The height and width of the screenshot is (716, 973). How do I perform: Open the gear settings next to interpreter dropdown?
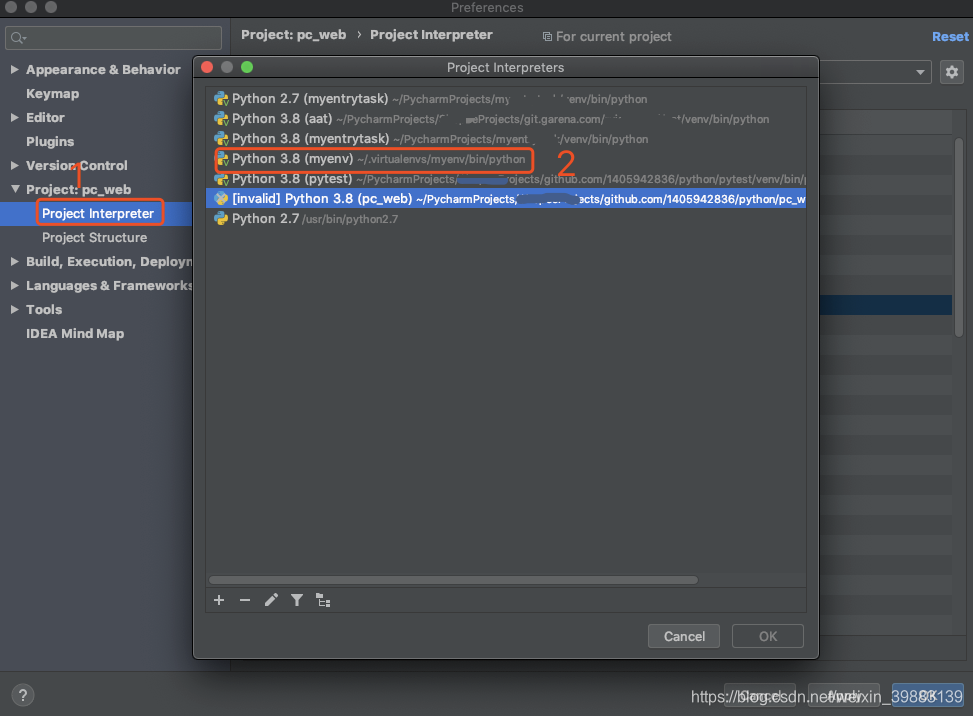(x=952, y=73)
